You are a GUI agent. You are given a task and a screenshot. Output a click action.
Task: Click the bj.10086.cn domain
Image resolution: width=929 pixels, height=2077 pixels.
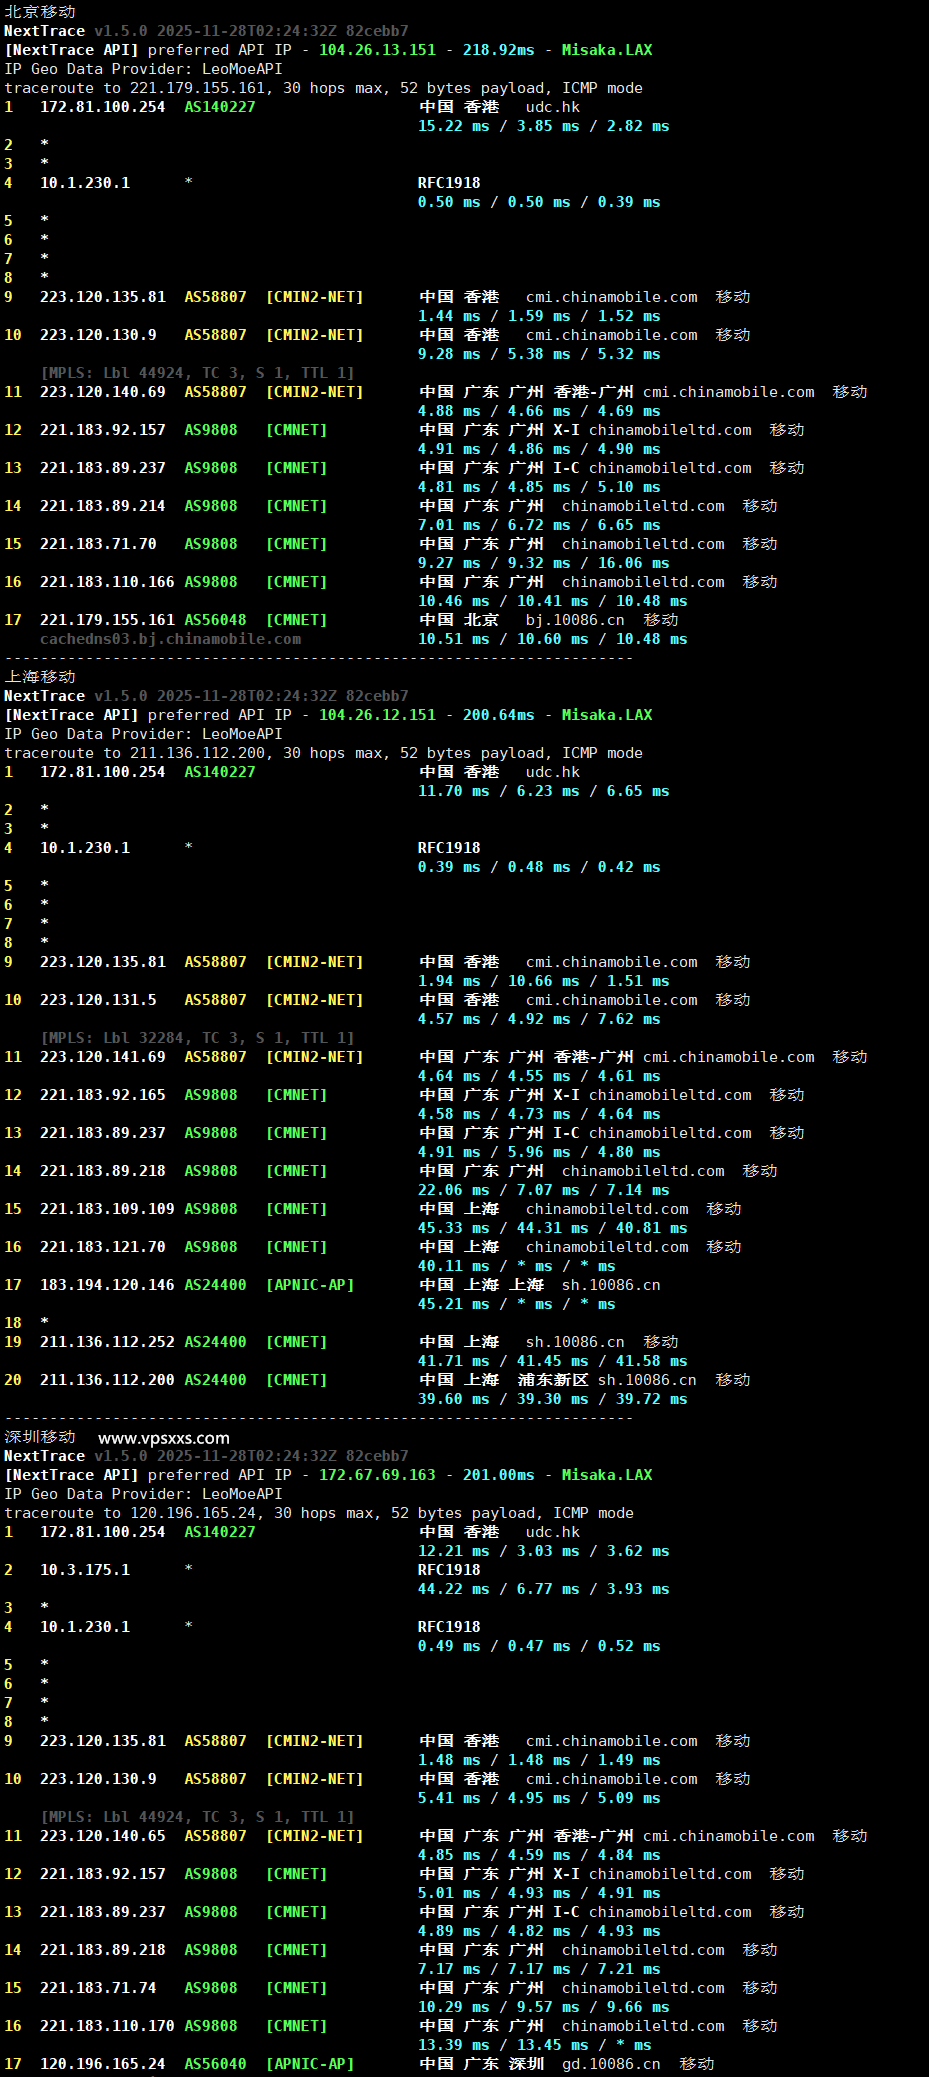point(575,620)
